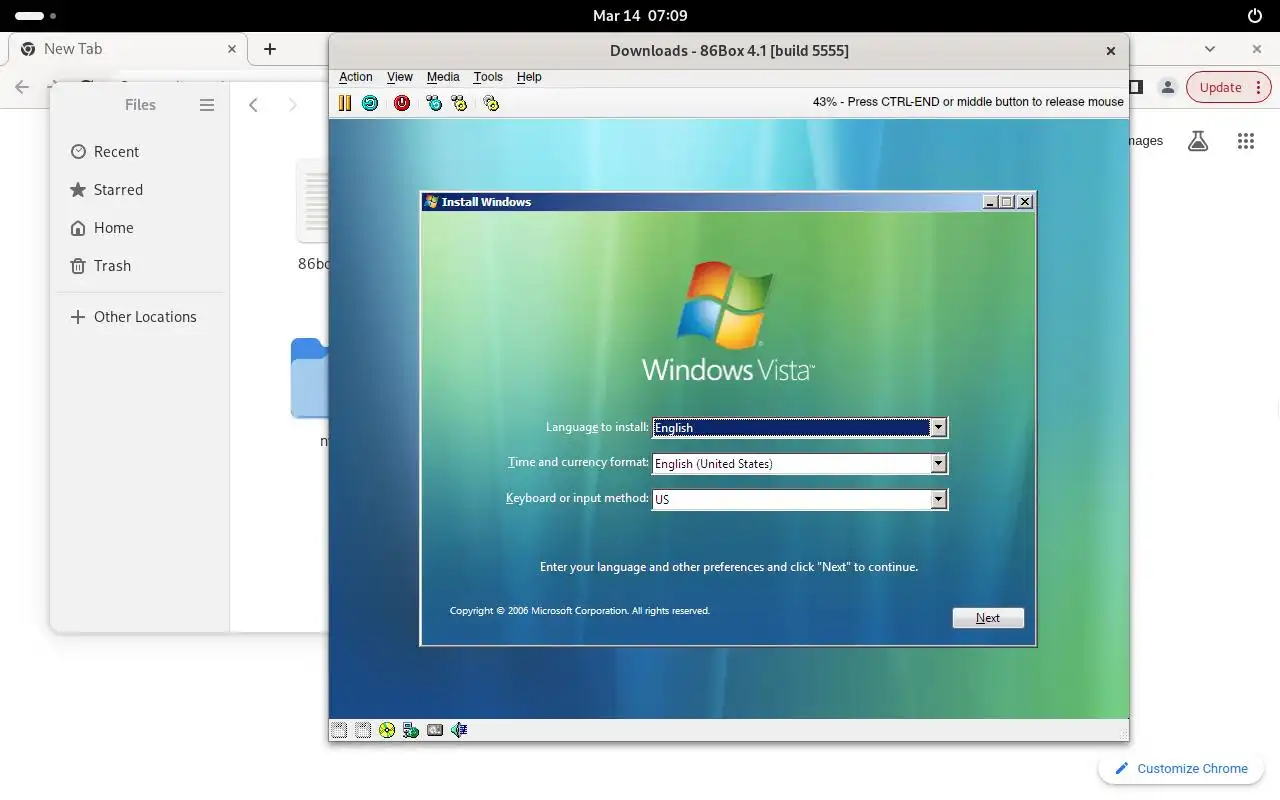
Task: Click the Microsoft copyright notice text
Action: click(x=580, y=611)
